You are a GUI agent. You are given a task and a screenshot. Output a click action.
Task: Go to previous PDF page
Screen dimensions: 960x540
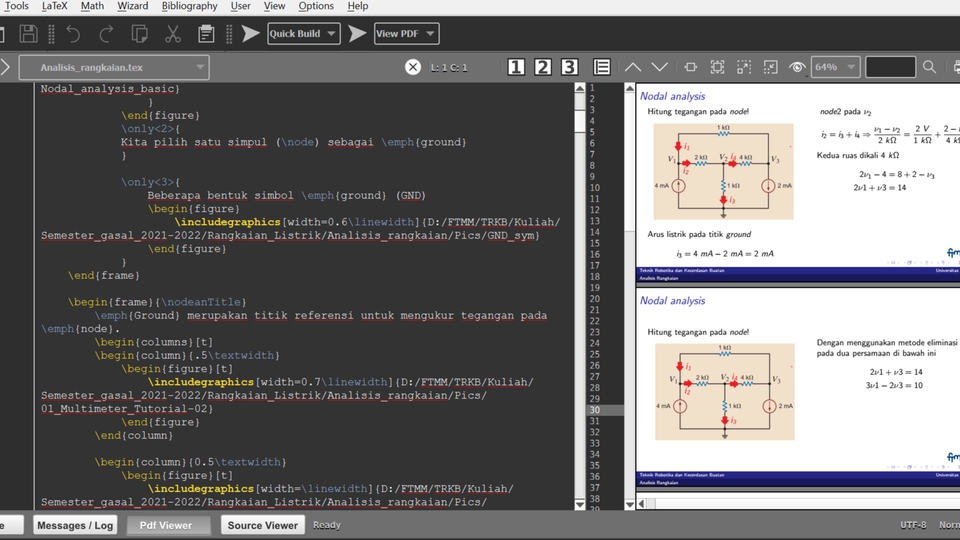(x=632, y=67)
